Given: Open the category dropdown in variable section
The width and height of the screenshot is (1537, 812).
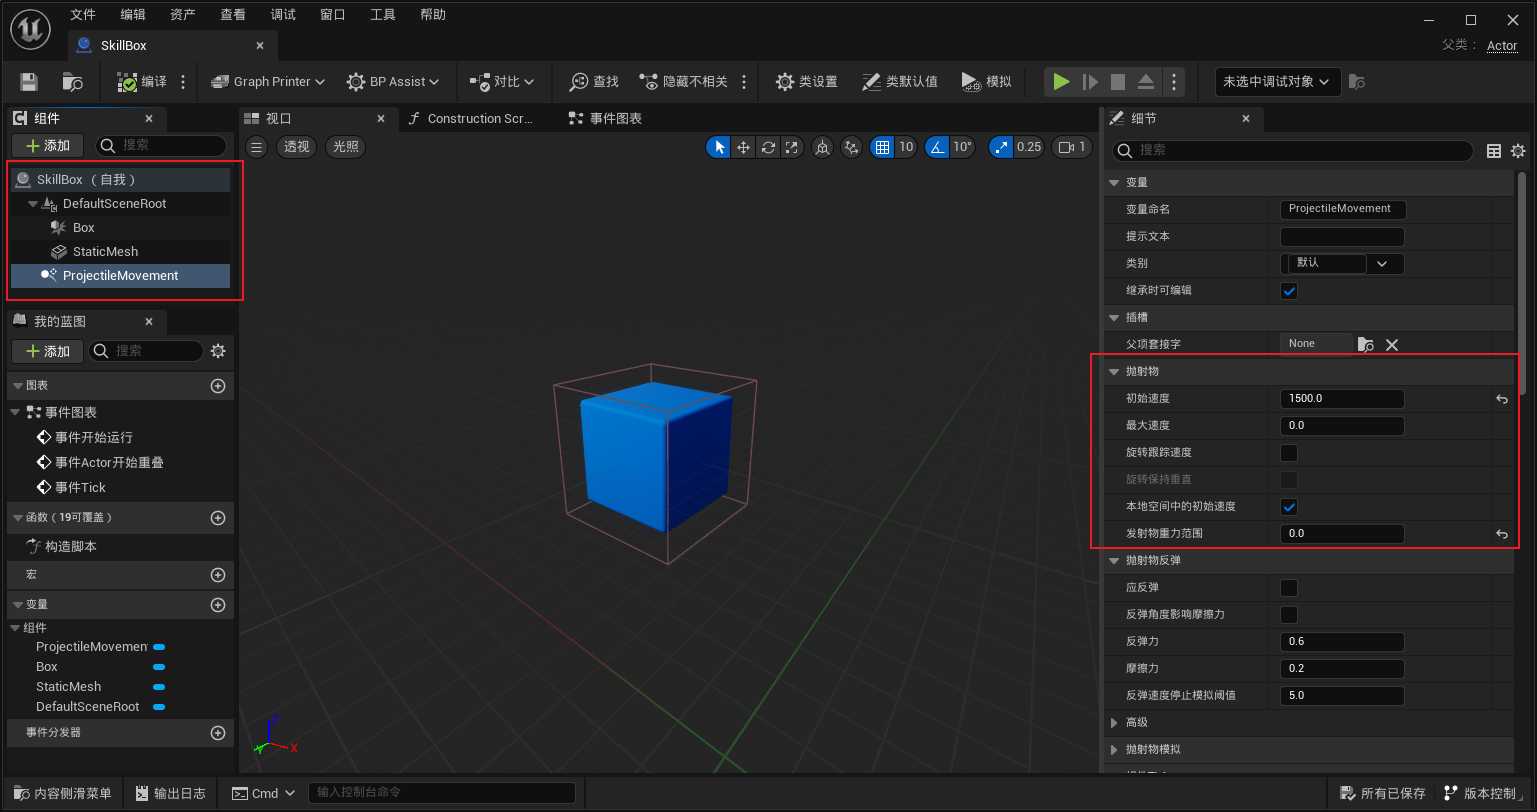Looking at the screenshot, I should [x=1382, y=264].
